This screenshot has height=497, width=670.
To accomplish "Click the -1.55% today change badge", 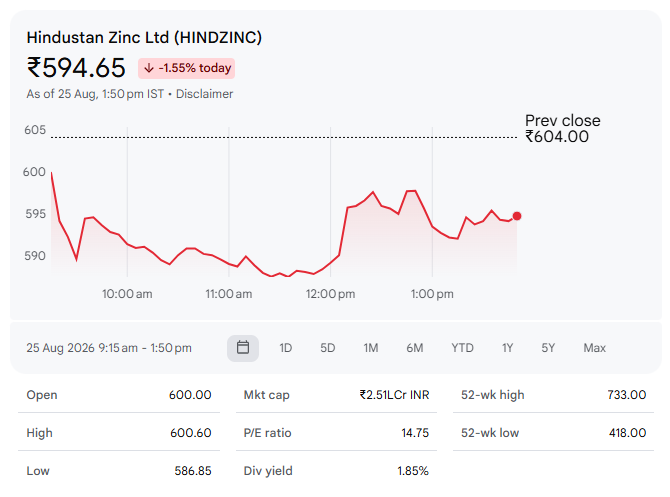I will 186,68.
